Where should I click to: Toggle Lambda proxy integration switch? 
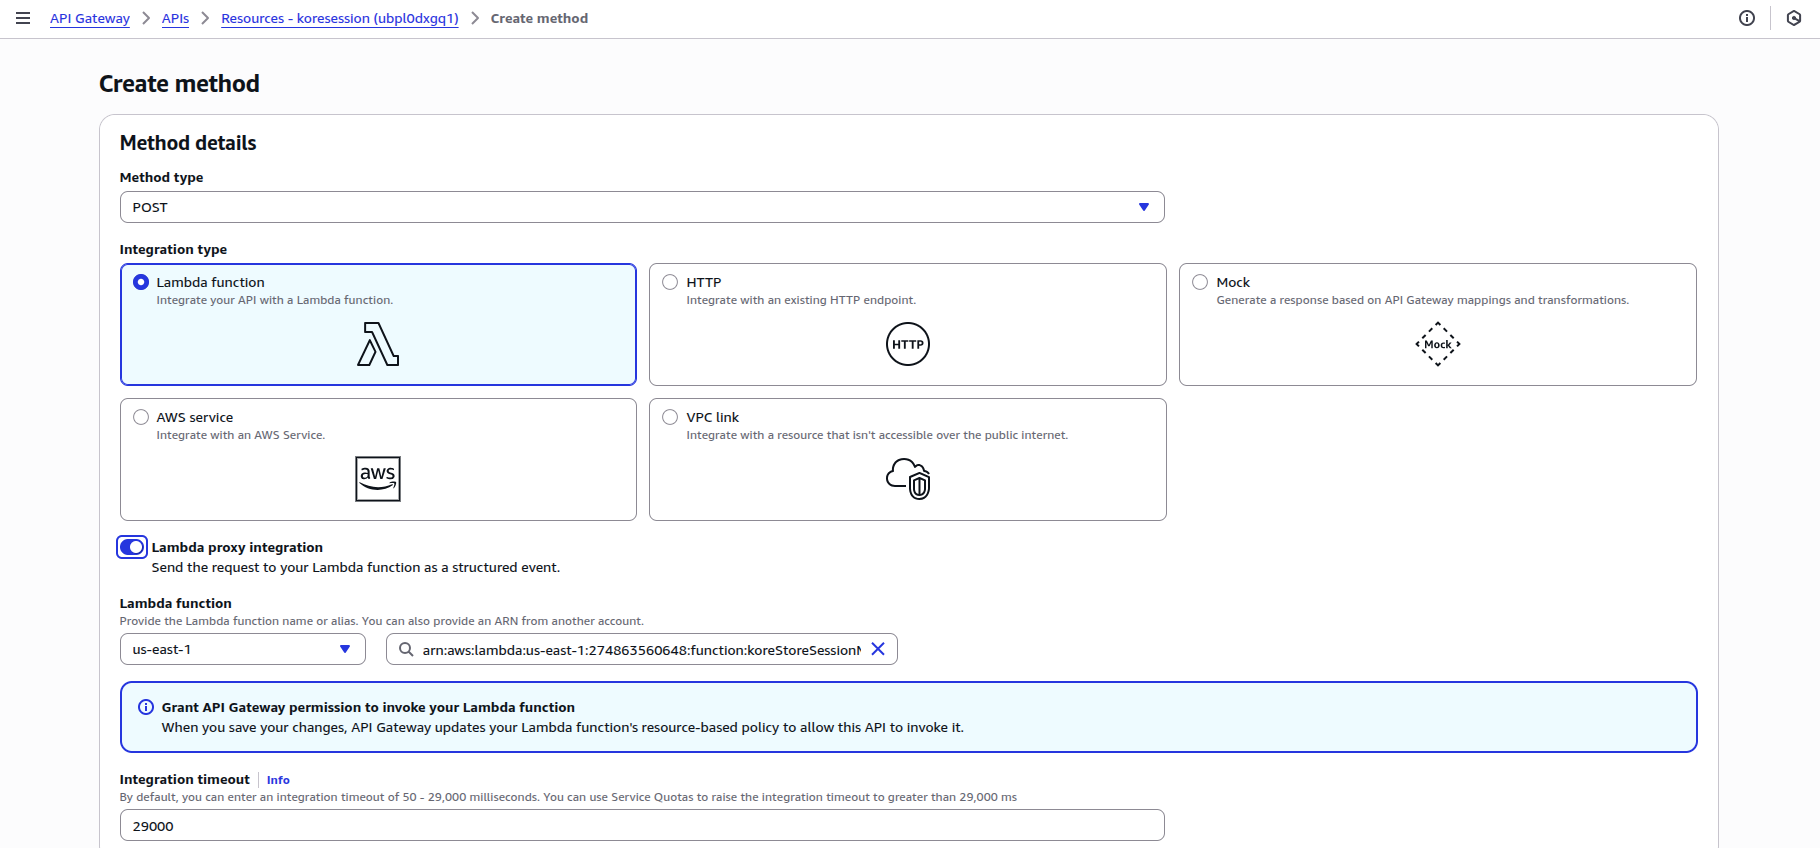pos(132,547)
